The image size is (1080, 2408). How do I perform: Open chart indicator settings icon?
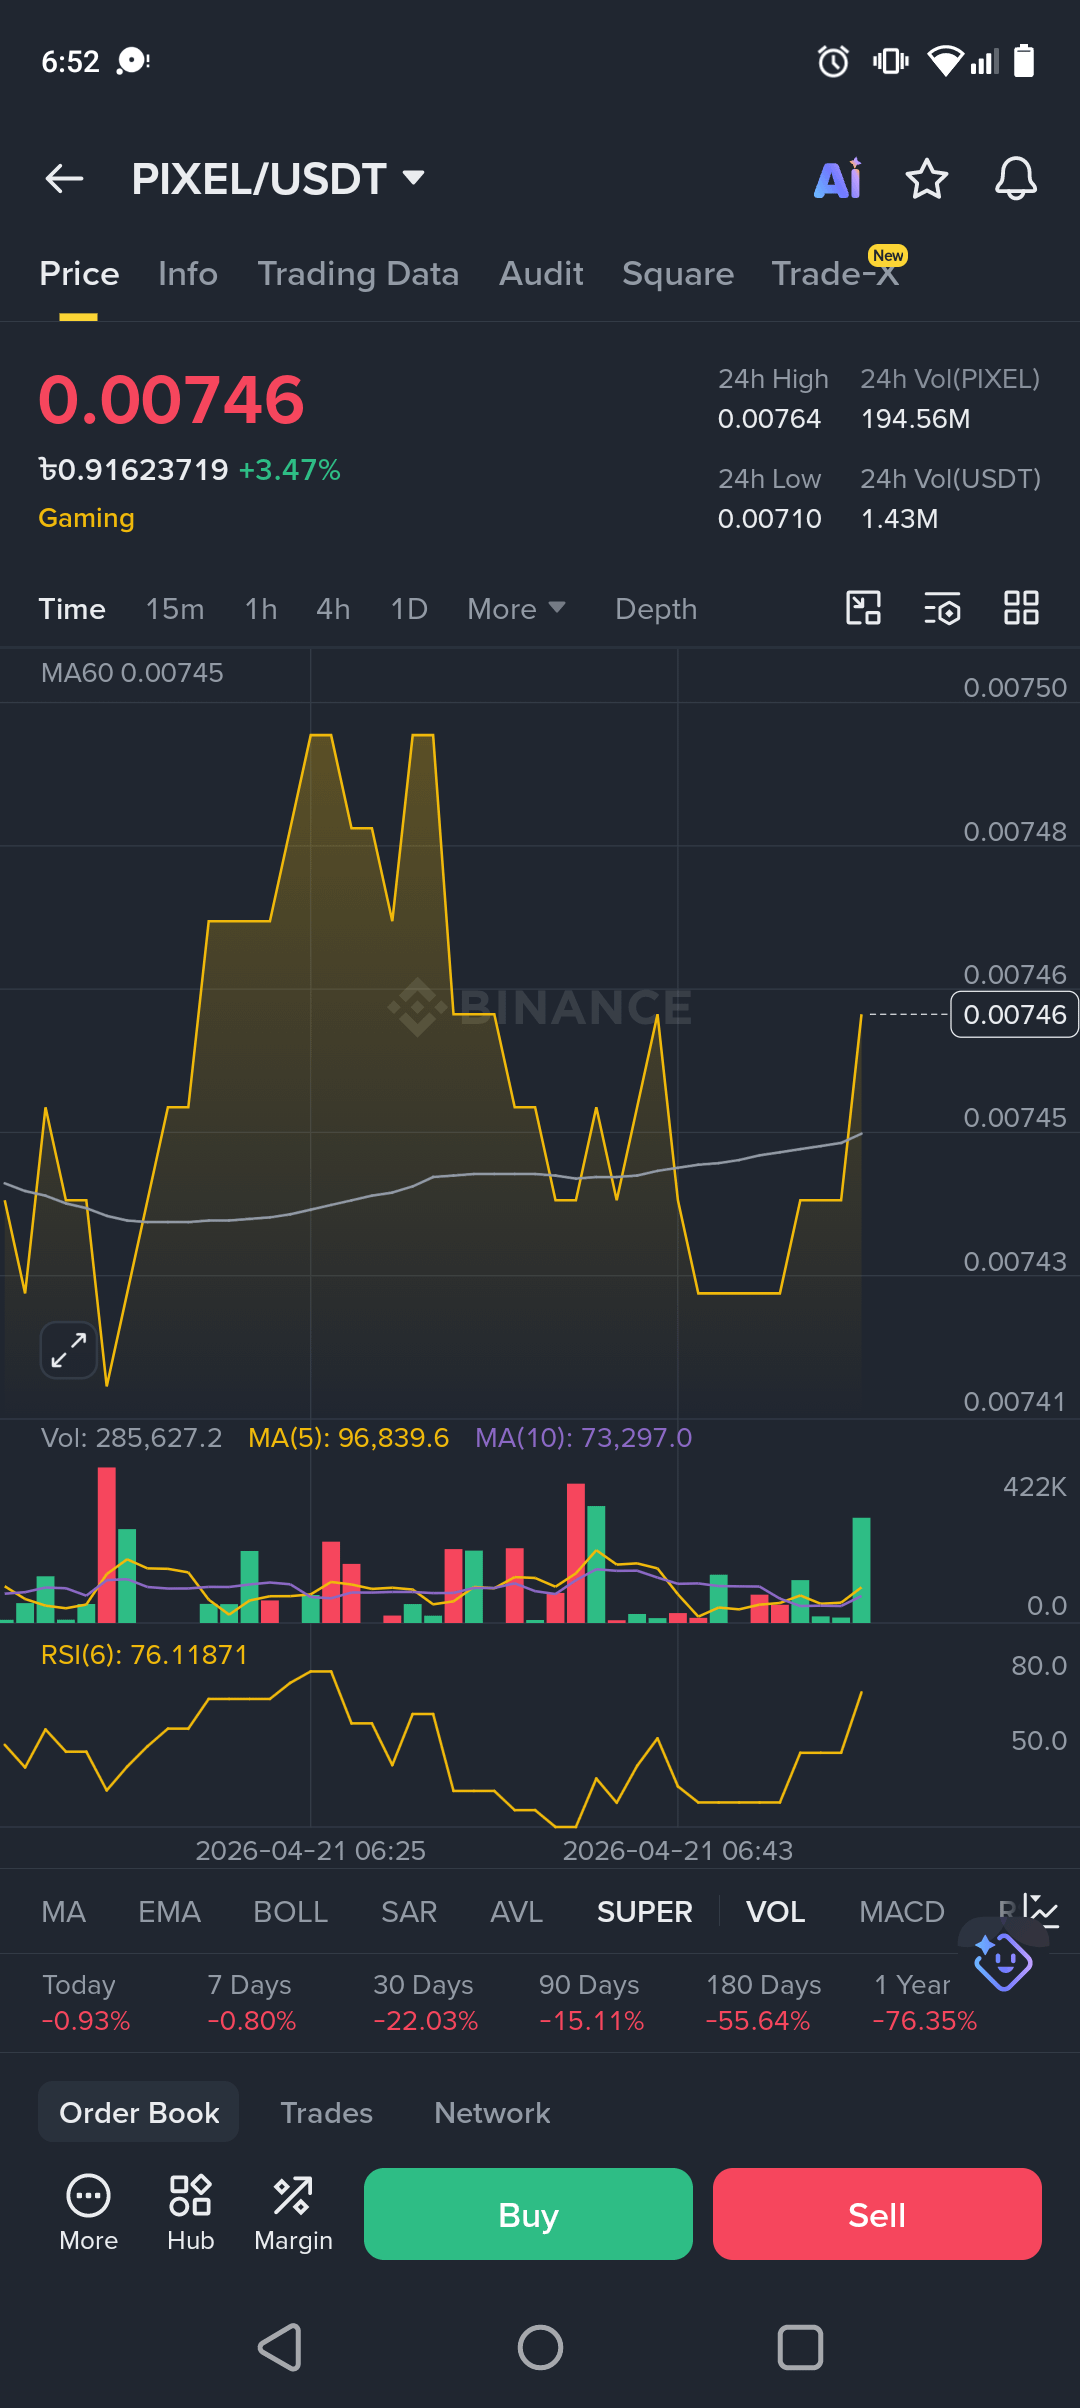pos(942,608)
